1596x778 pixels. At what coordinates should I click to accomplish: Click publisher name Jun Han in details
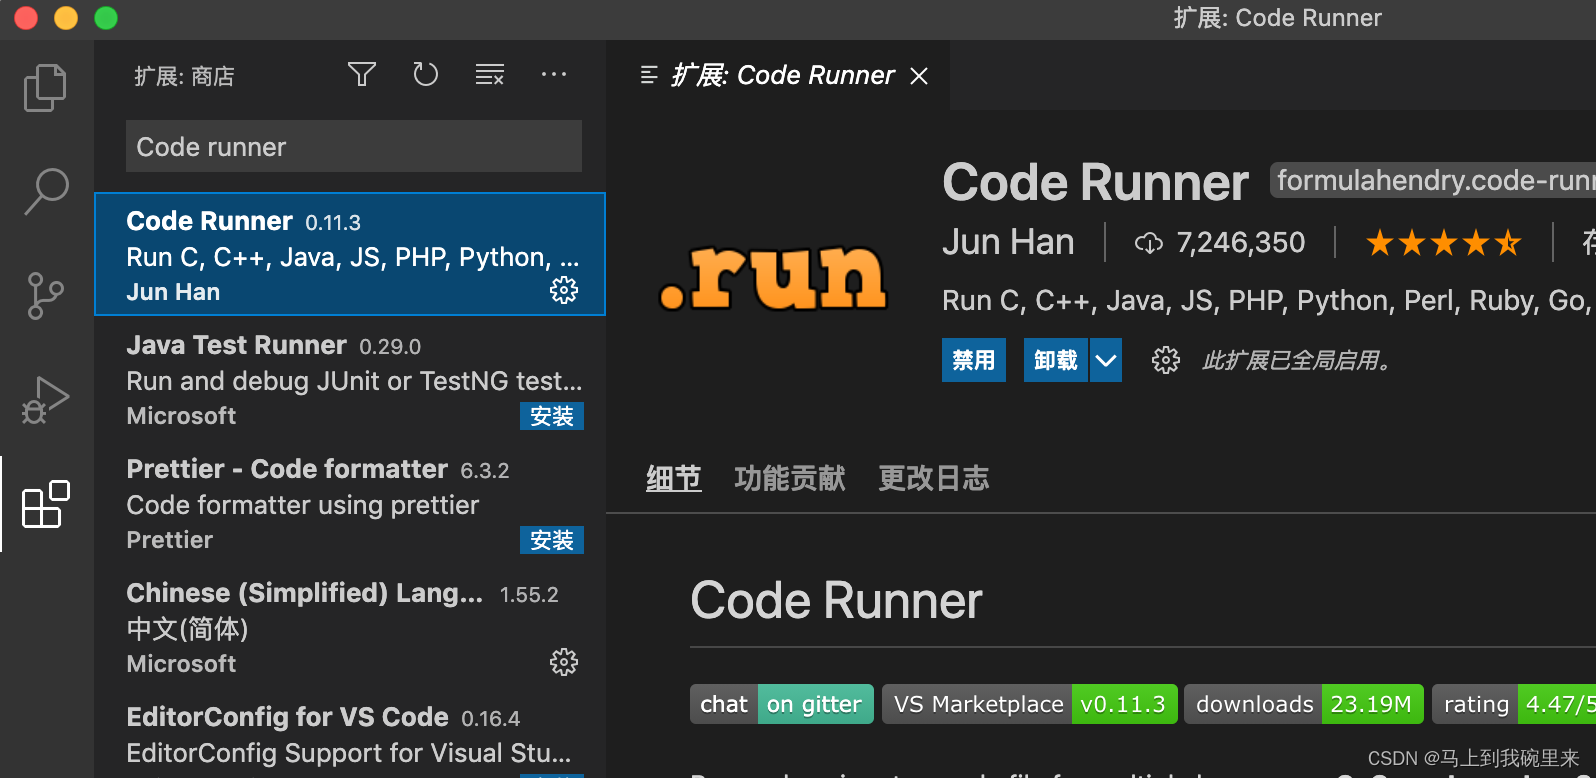[x=1008, y=242]
